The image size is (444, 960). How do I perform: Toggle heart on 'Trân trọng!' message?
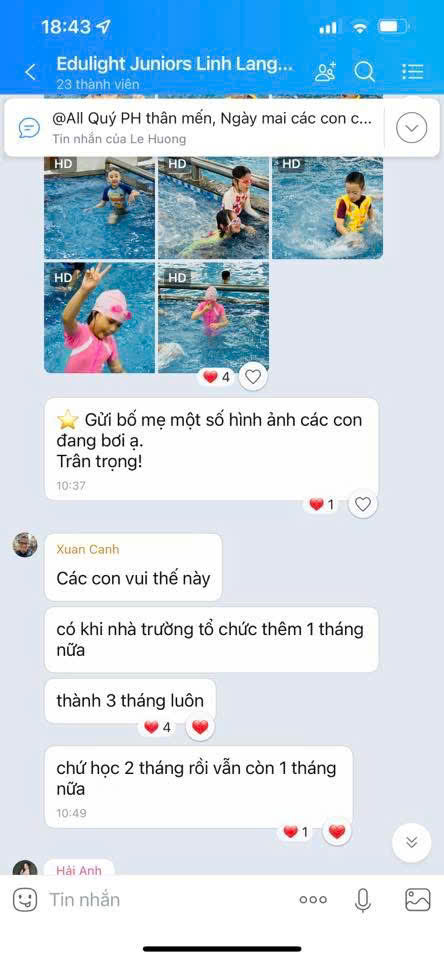363,504
